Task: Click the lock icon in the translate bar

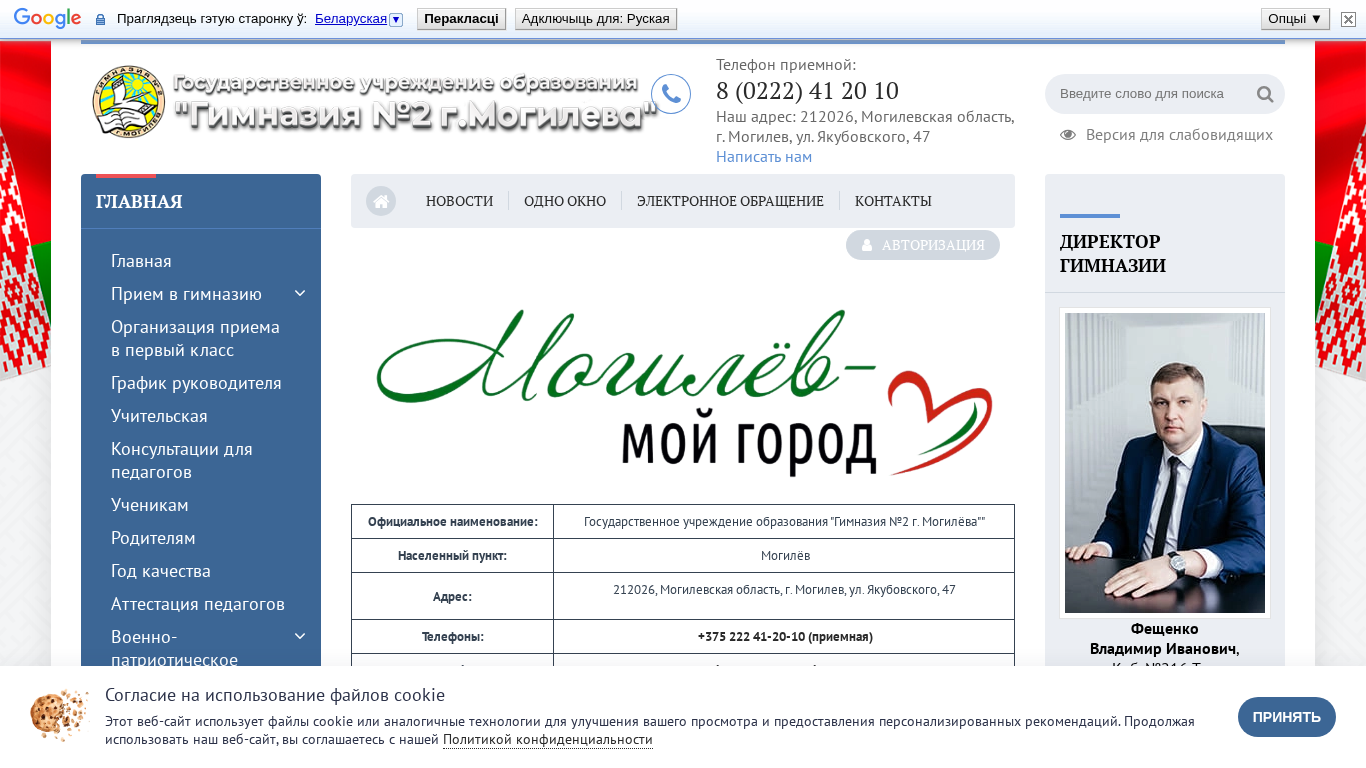Action: (100, 19)
